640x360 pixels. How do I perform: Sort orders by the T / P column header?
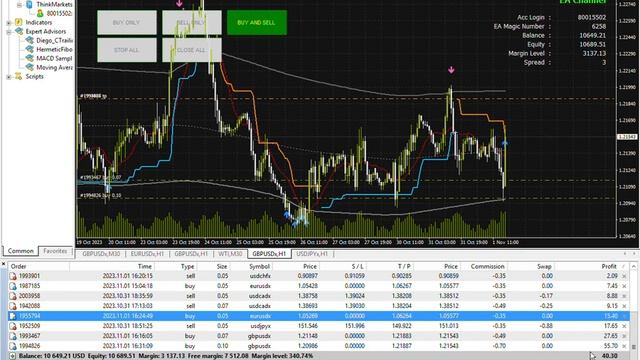390,266
